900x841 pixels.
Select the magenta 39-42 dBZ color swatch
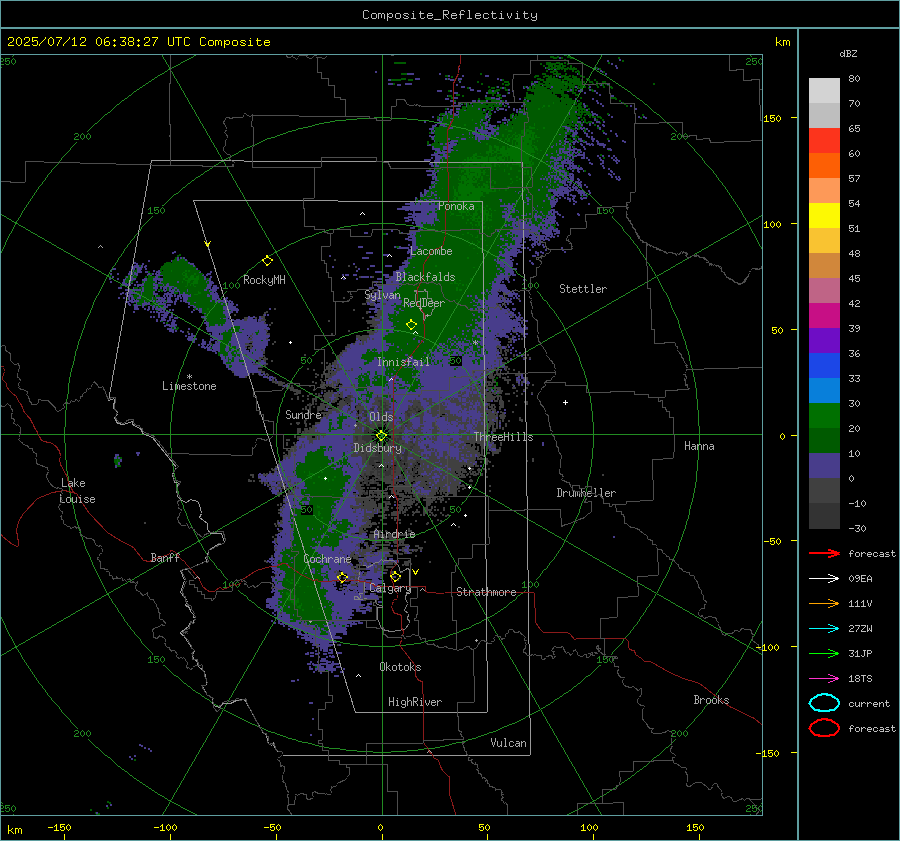pyautogui.click(x=824, y=316)
